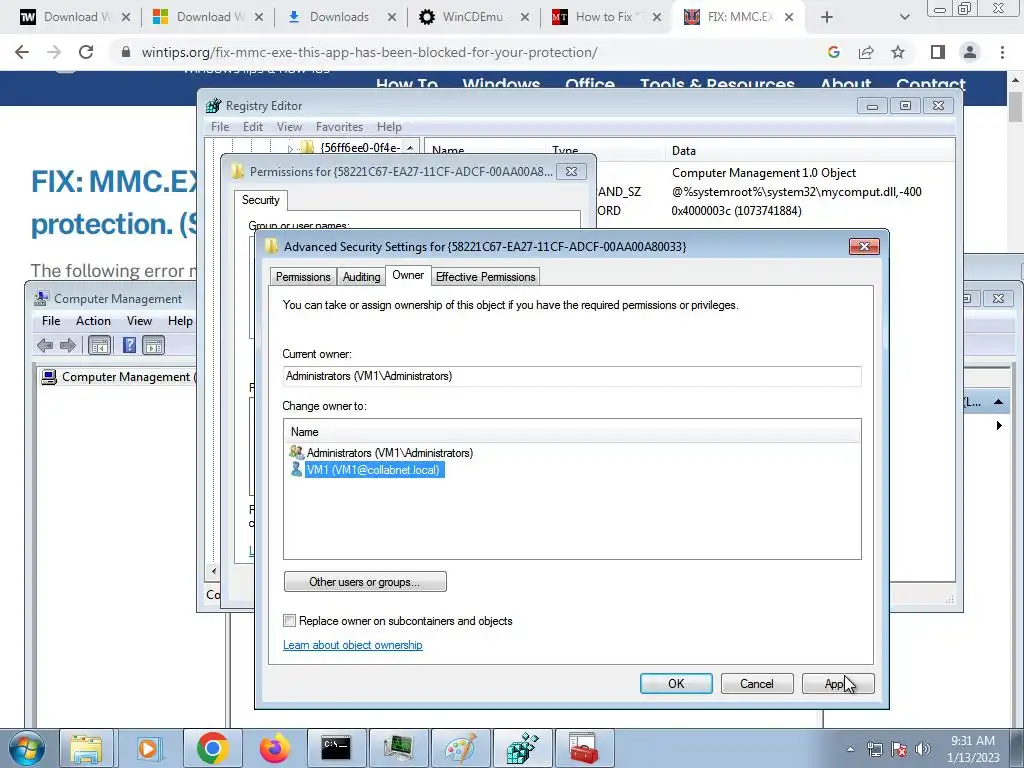Open Registry Editor Edit menu
The width and height of the screenshot is (1024, 768).
pyautogui.click(x=253, y=127)
